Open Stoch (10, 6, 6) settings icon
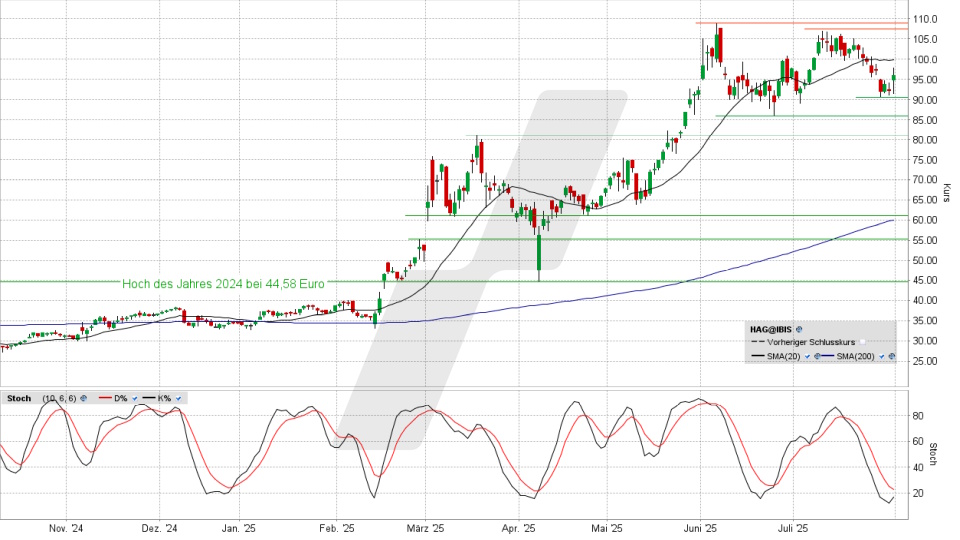 coord(84,399)
